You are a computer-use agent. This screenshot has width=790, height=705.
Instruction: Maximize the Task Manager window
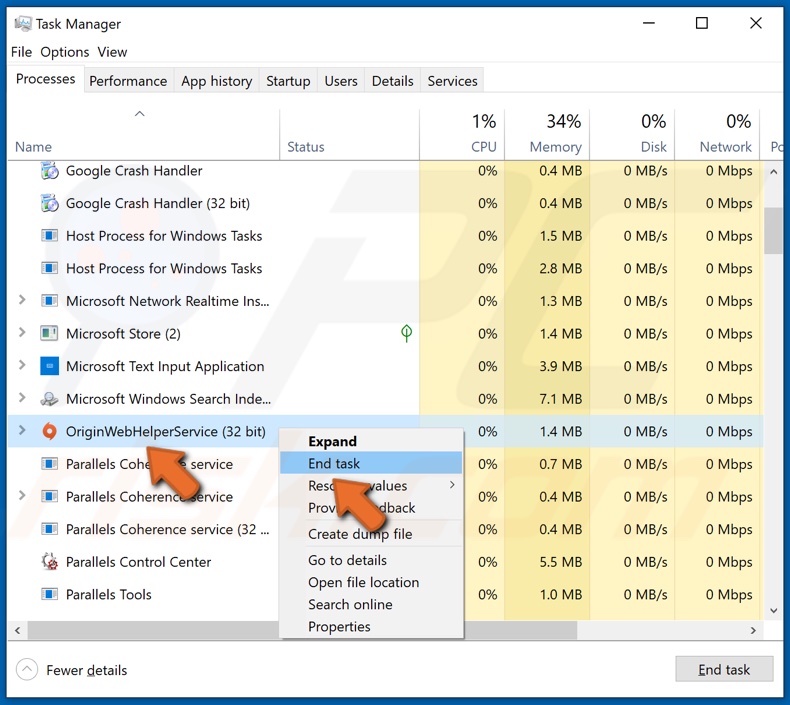click(702, 23)
